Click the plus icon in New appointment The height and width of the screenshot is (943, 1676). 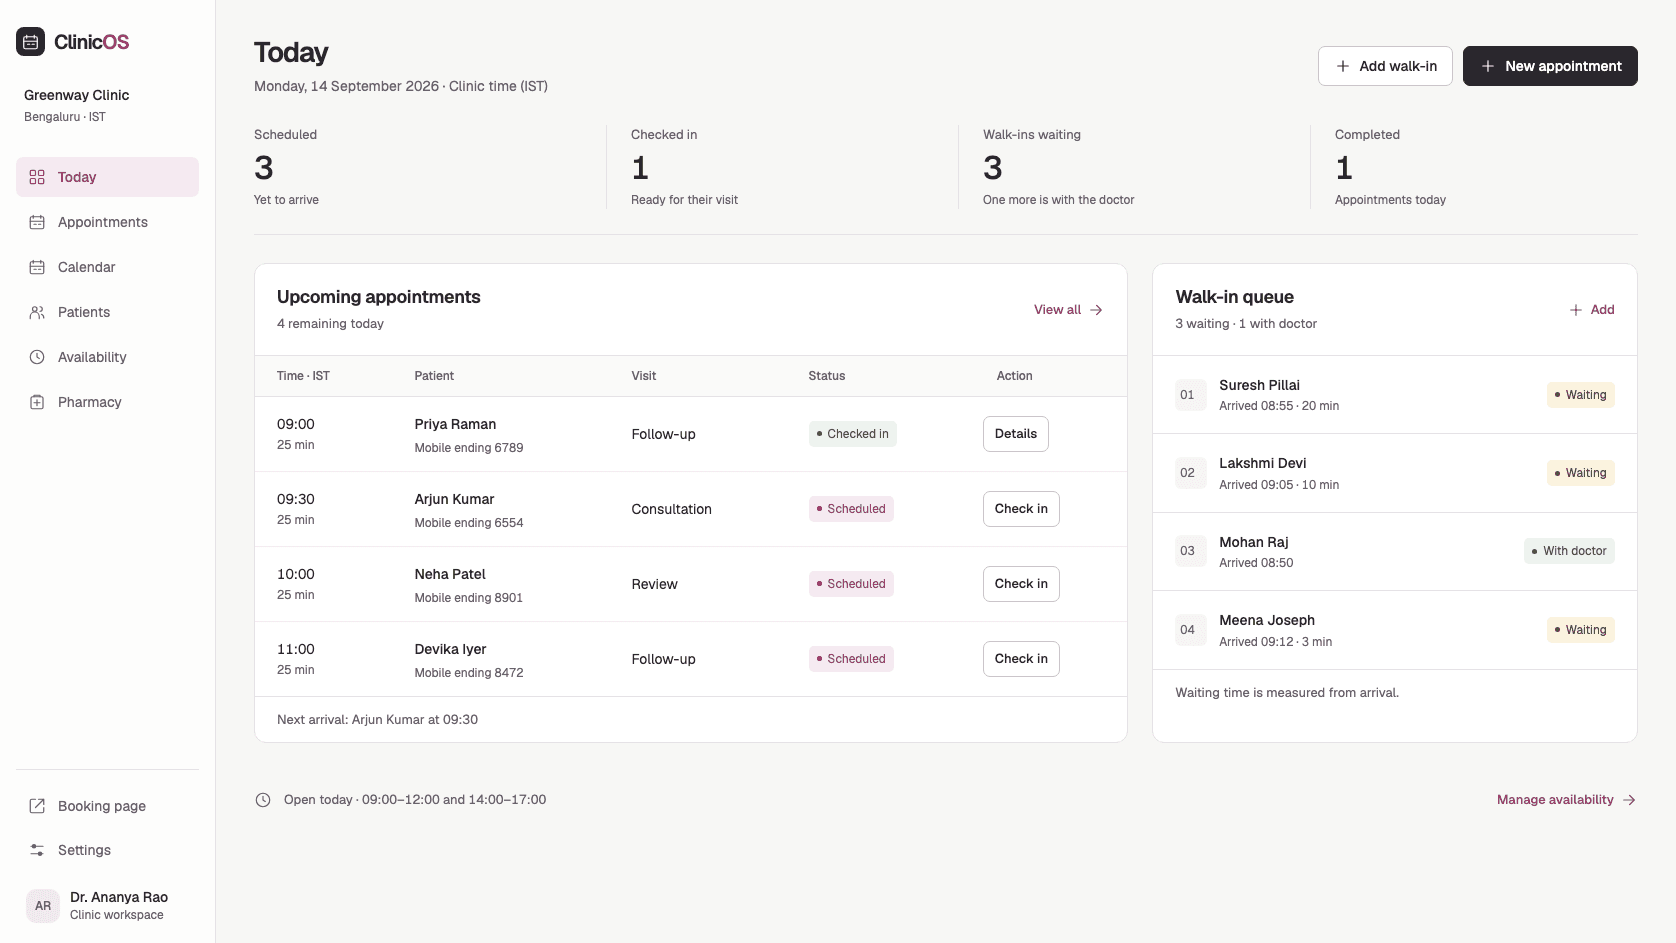(x=1488, y=66)
